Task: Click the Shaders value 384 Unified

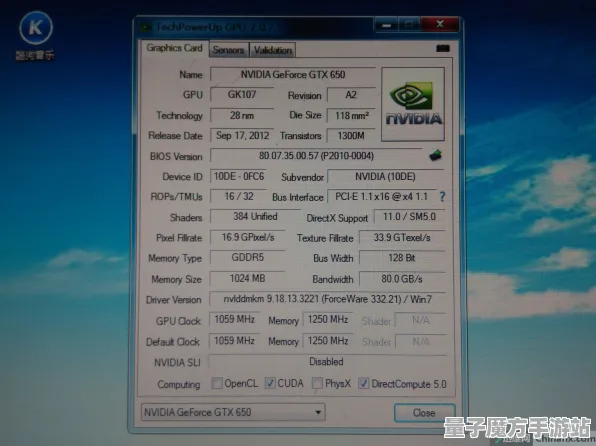Action: 255,216
